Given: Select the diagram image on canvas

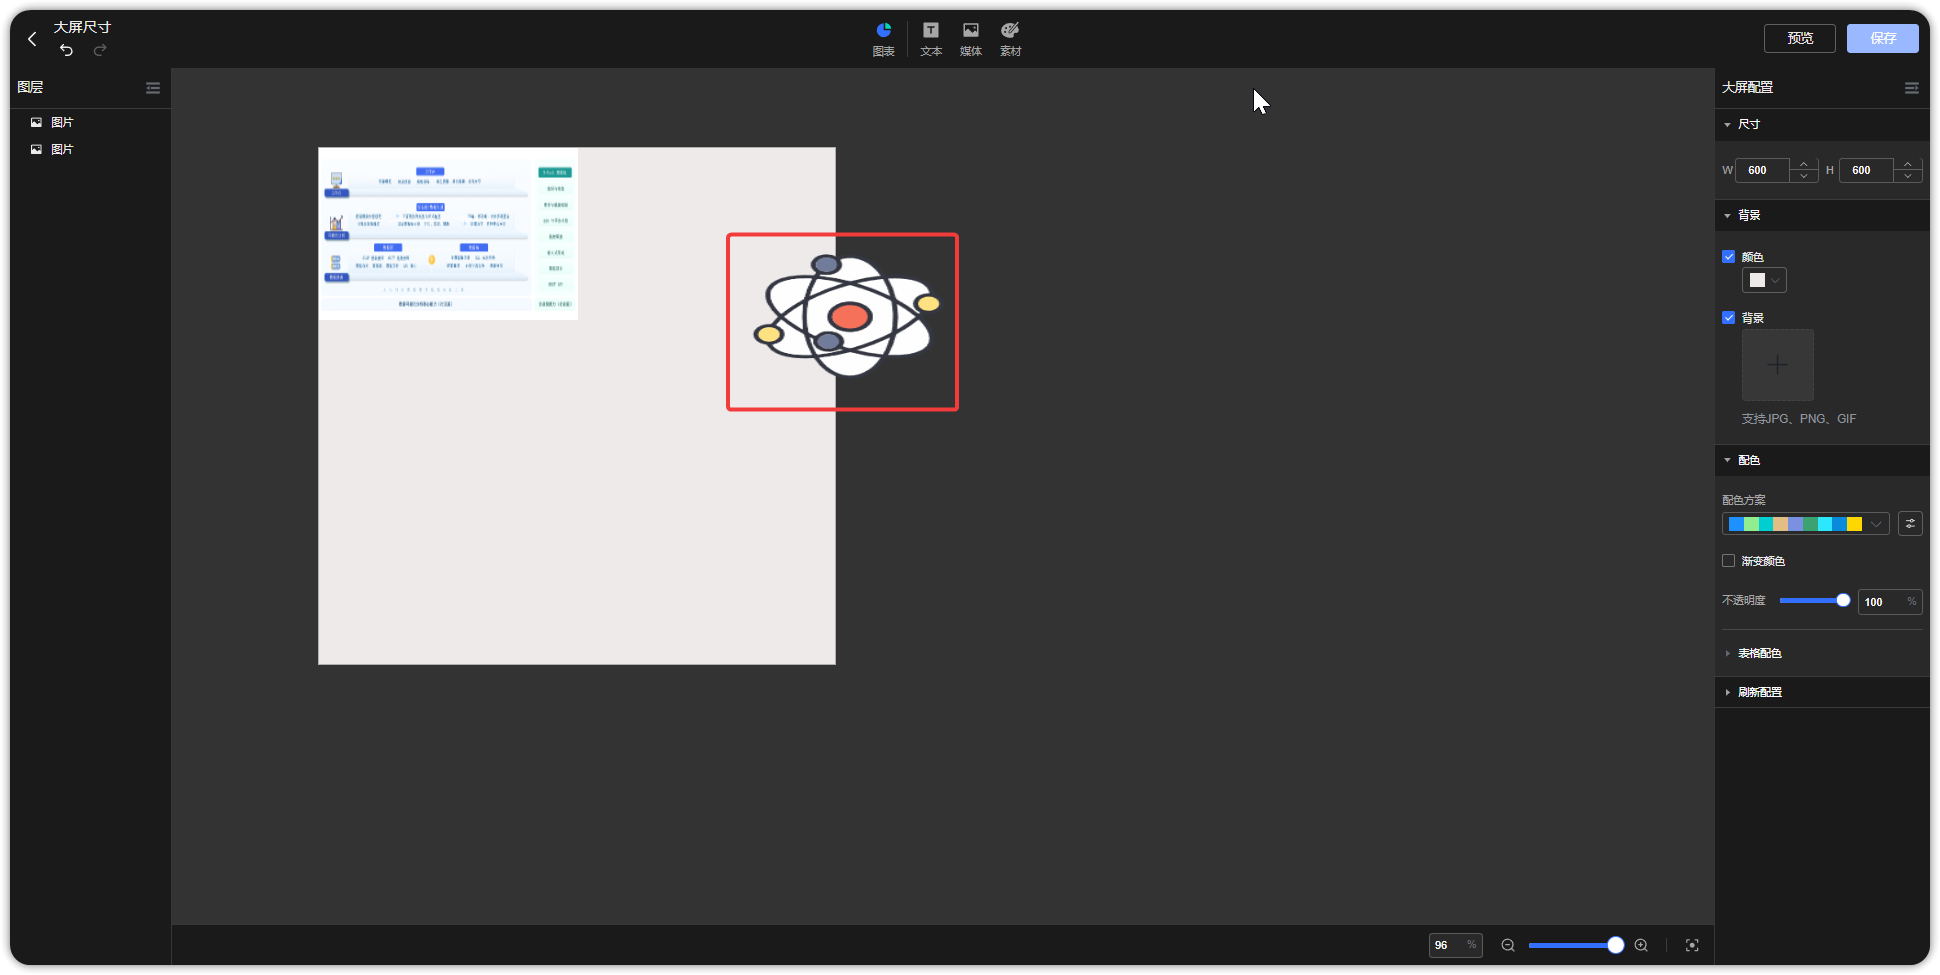Looking at the screenshot, I should 448,234.
